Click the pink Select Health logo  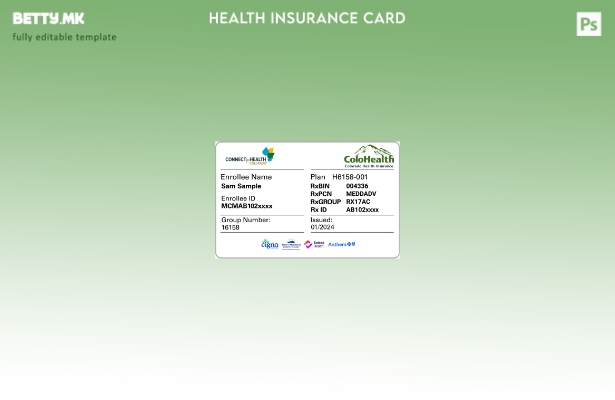314,244
